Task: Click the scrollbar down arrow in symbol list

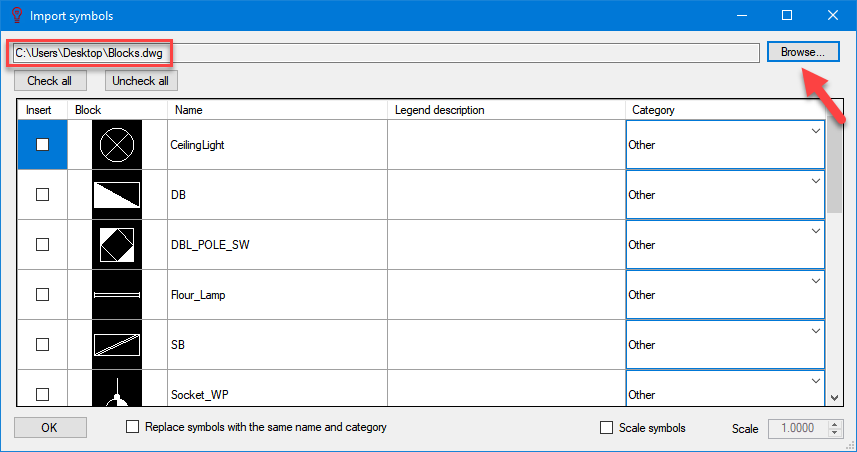Action: [x=835, y=398]
